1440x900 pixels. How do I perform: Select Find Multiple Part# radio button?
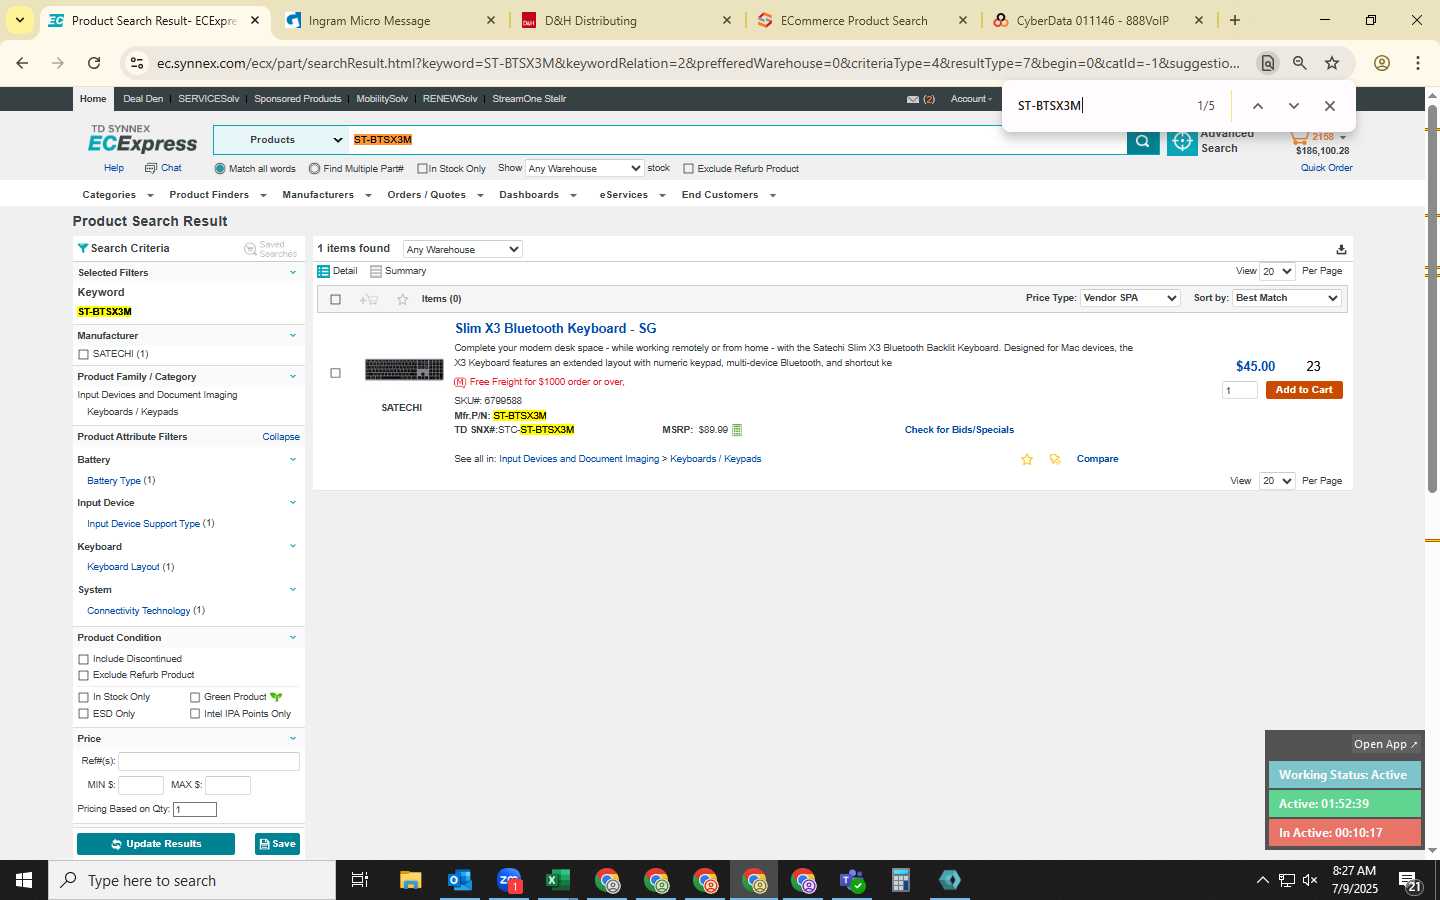[314, 169]
